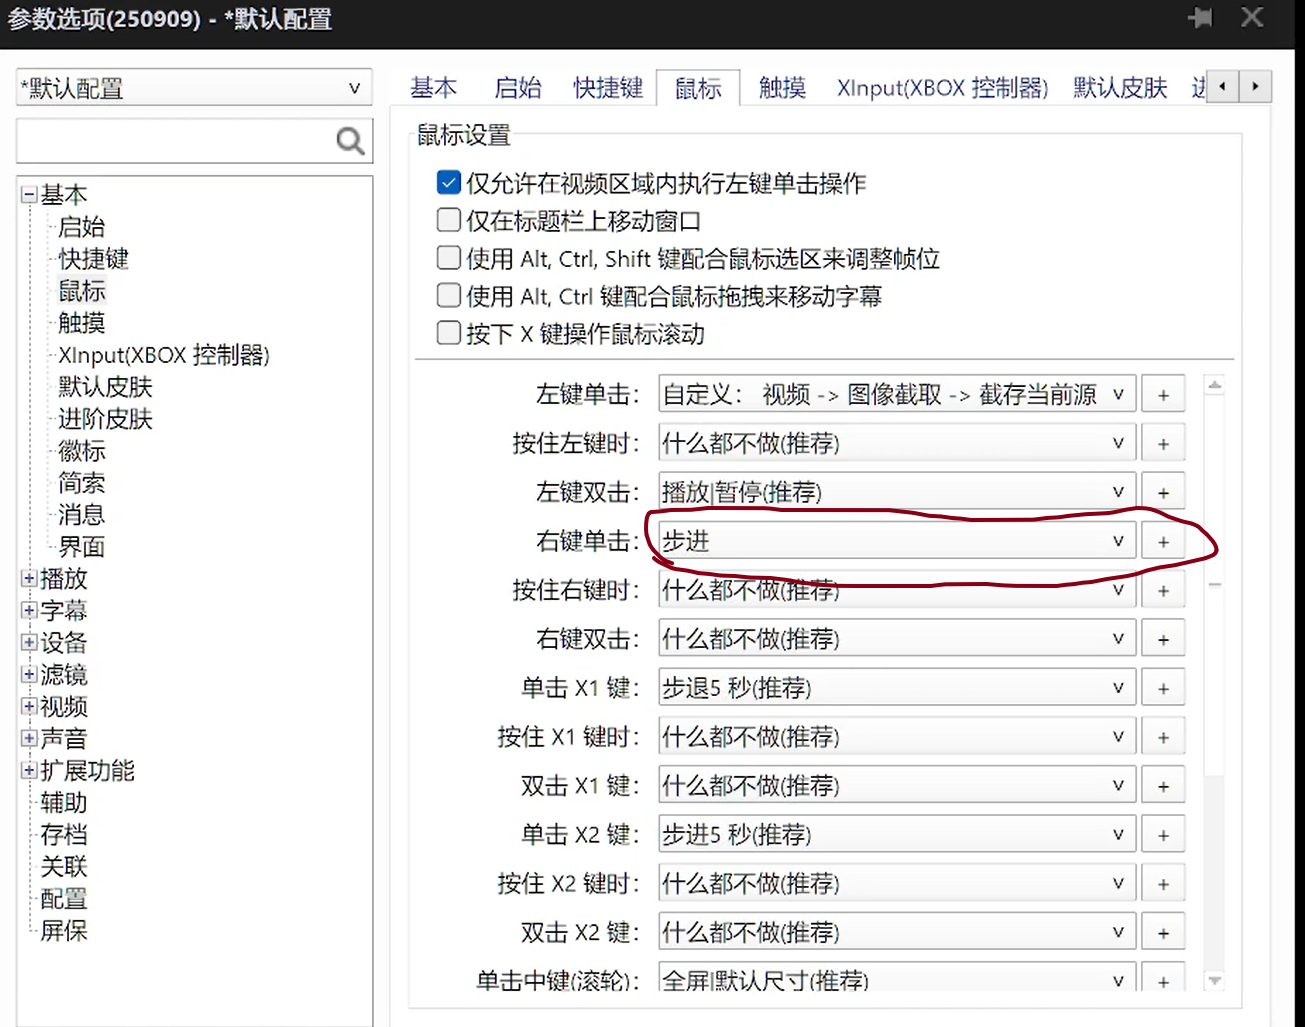The image size is (1305, 1027).
Task: Click the search magnifier icon
Action: click(350, 142)
